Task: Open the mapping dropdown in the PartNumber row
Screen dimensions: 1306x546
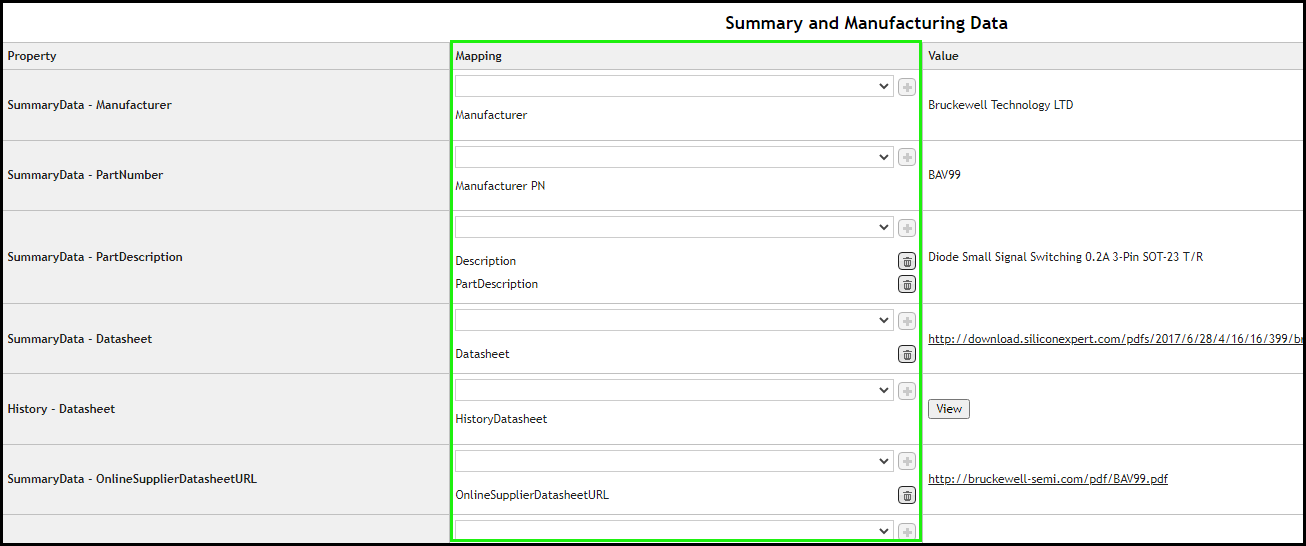Action: [x=674, y=157]
